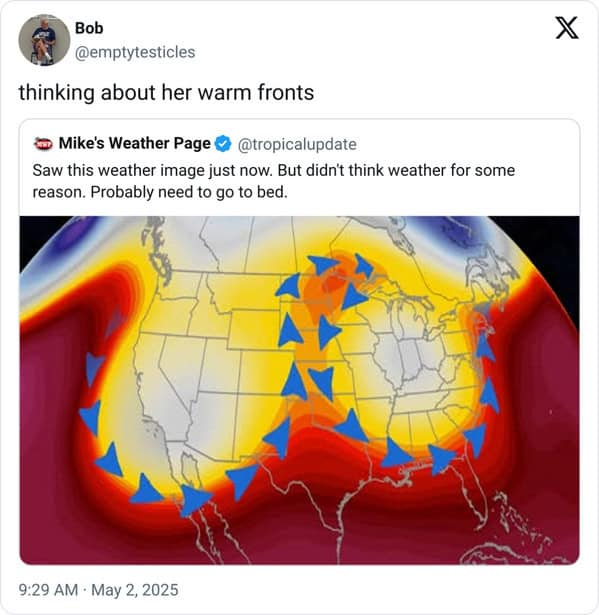Screen dimensions: 599x615
Task: Click the 9:29 AM May 2, 2025 timestamp
Action: pos(98,590)
